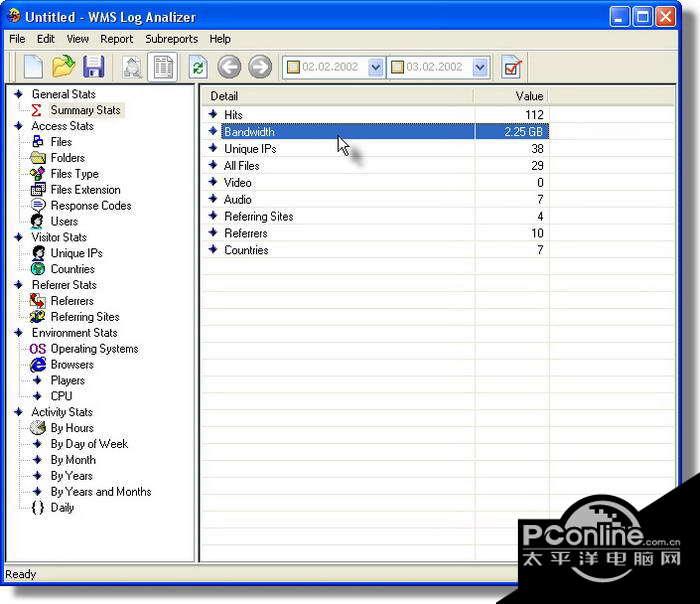The height and width of the screenshot is (604, 700).
Task: Click the red checkmark options icon
Action: 512,67
